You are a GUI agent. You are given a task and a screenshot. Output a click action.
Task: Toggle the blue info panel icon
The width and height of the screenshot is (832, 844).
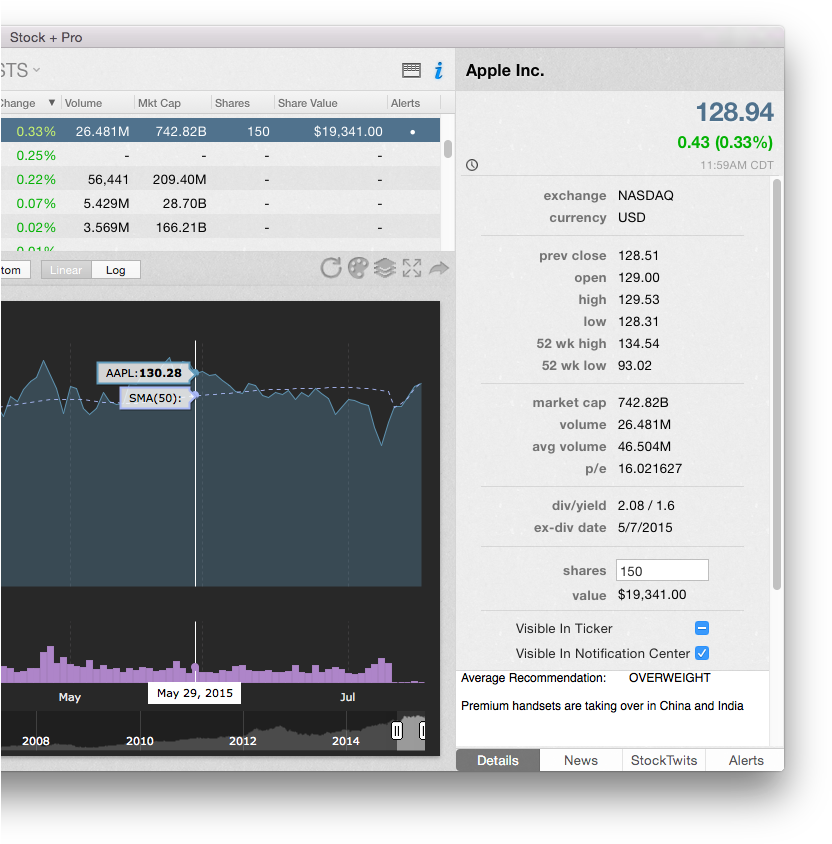pyautogui.click(x=439, y=70)
